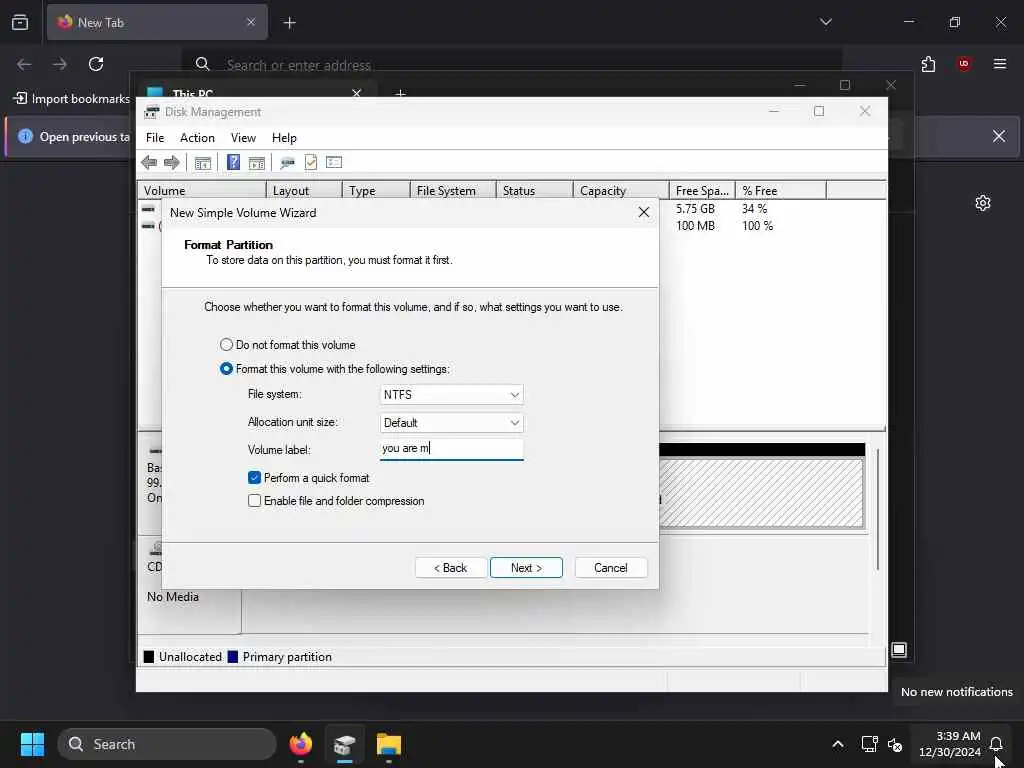Click the black Unallocated legend swatch
1024x768 pixels.
point(149,657)
